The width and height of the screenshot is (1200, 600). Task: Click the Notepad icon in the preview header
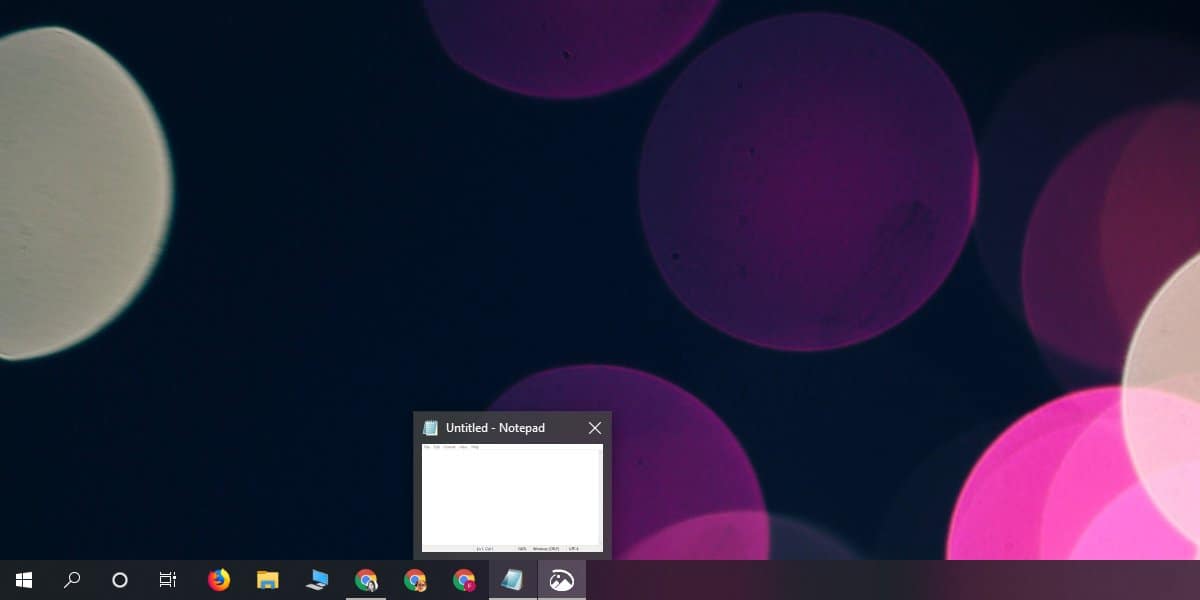[x=430, y=428]
